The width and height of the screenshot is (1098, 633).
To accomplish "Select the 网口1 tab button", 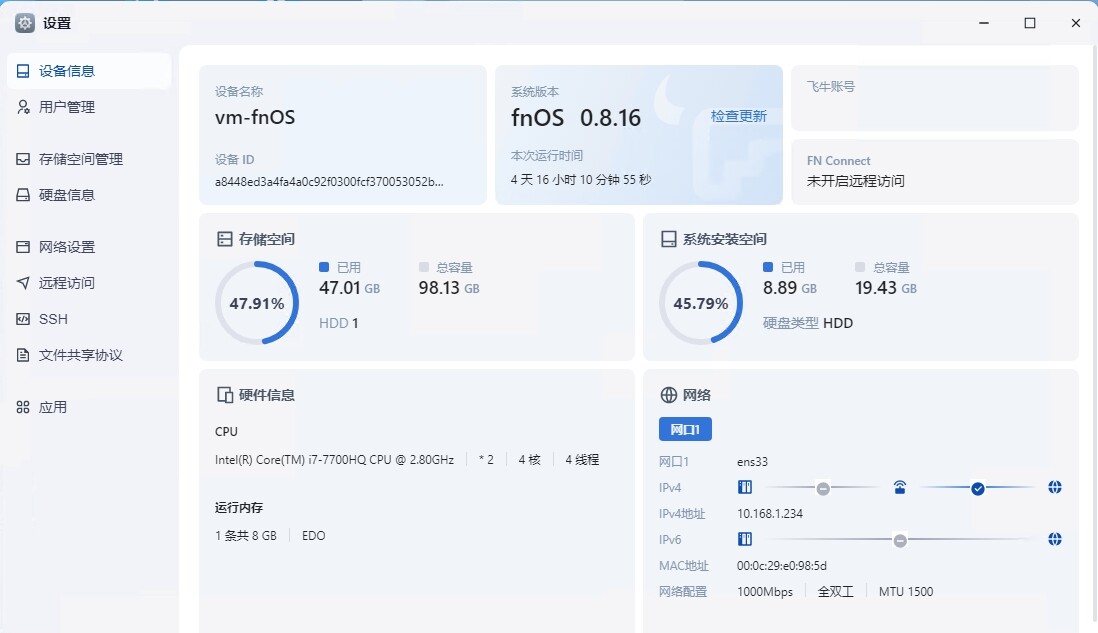I will pyautogui.click(x=685, y=429).
